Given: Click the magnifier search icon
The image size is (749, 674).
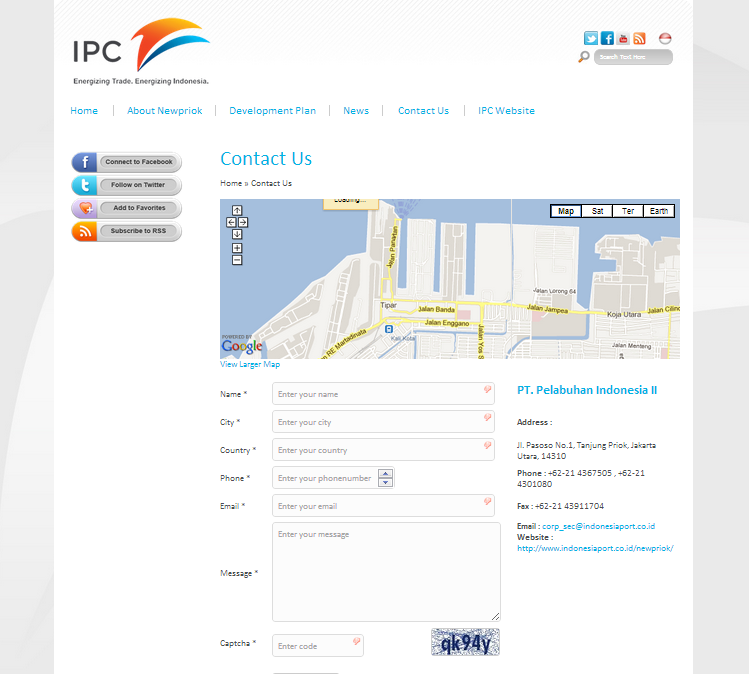Looking at the screenshot, I should click(584, 57).
